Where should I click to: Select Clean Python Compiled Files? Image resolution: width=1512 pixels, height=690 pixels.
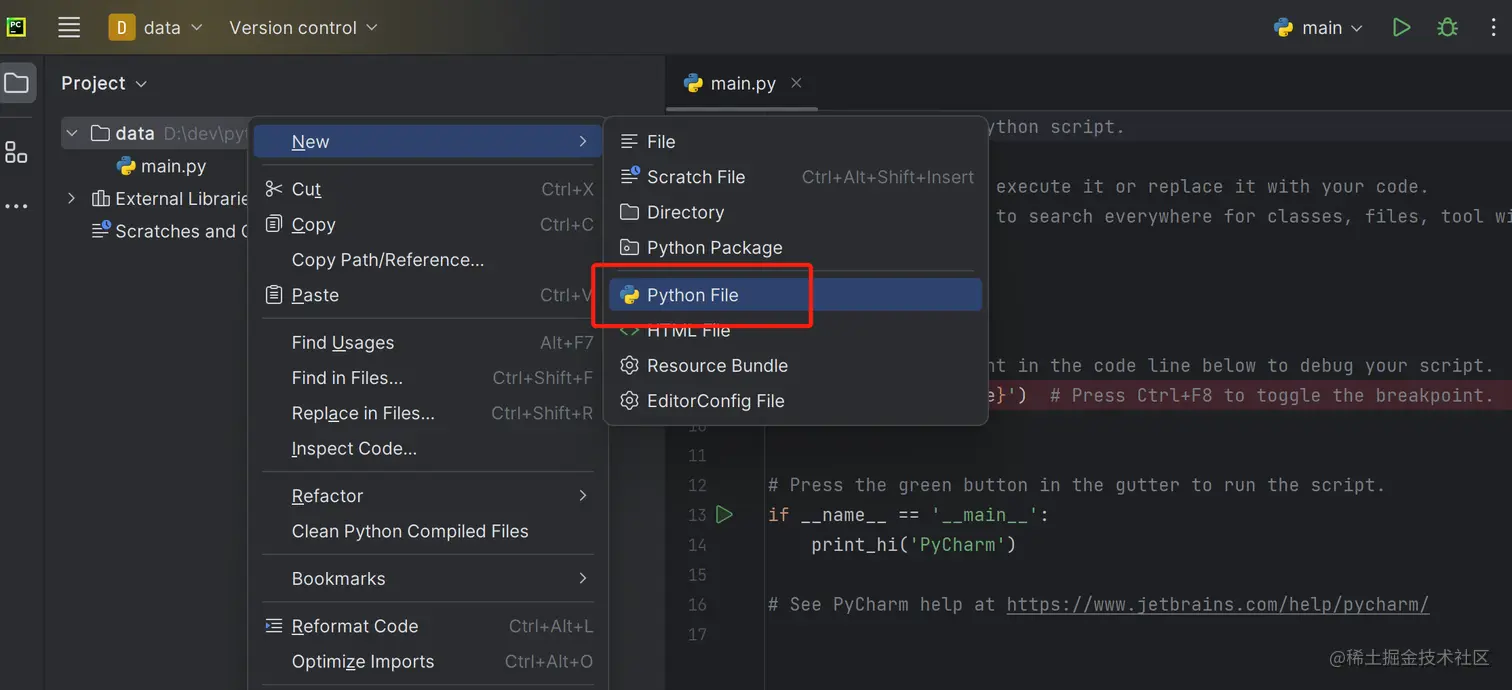click(427, 531)
